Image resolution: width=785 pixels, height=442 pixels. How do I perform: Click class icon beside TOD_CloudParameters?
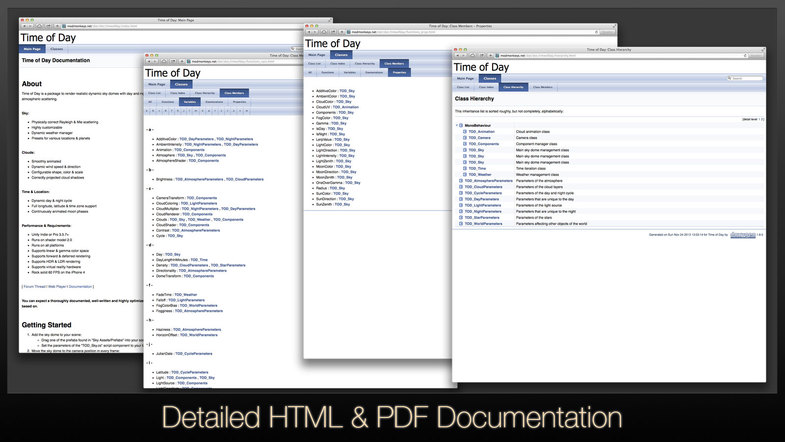coord(461,187)
